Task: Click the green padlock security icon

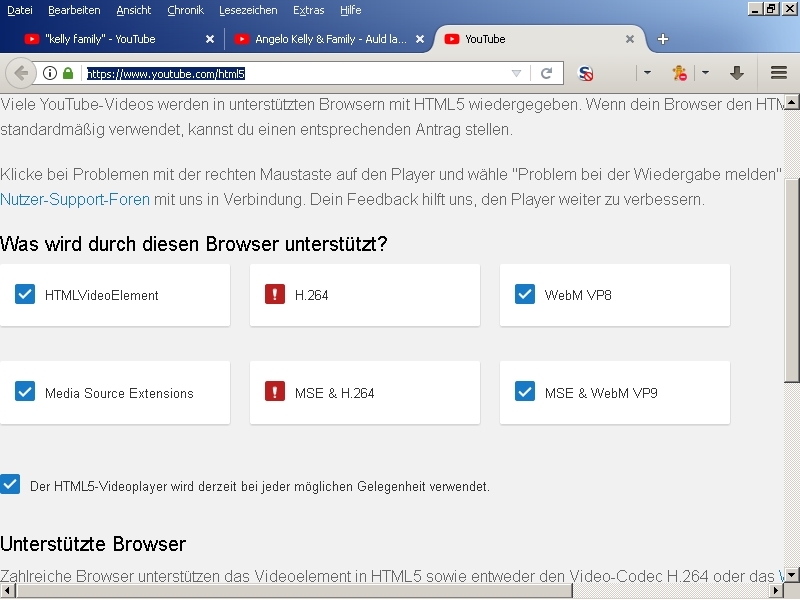Action: pyautogui.click(x=68, y=73)
